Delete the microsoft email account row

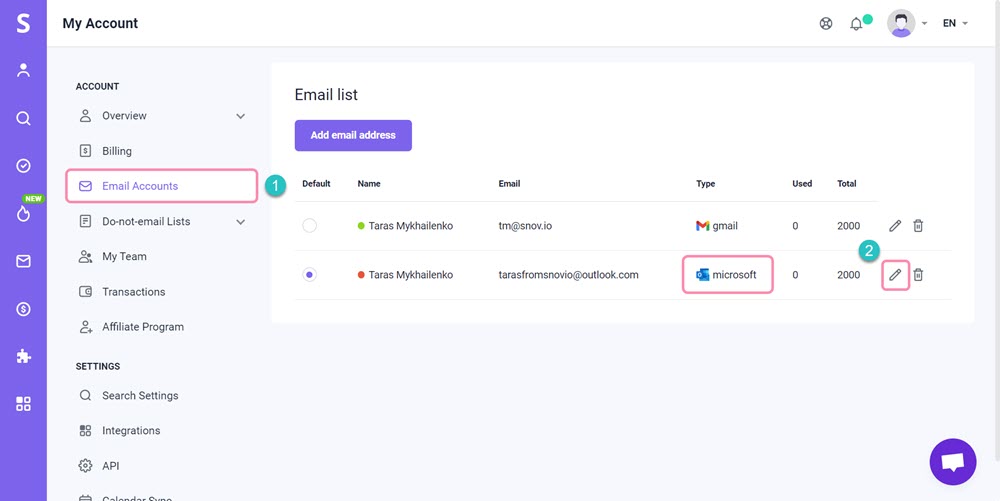coord(918,275)
